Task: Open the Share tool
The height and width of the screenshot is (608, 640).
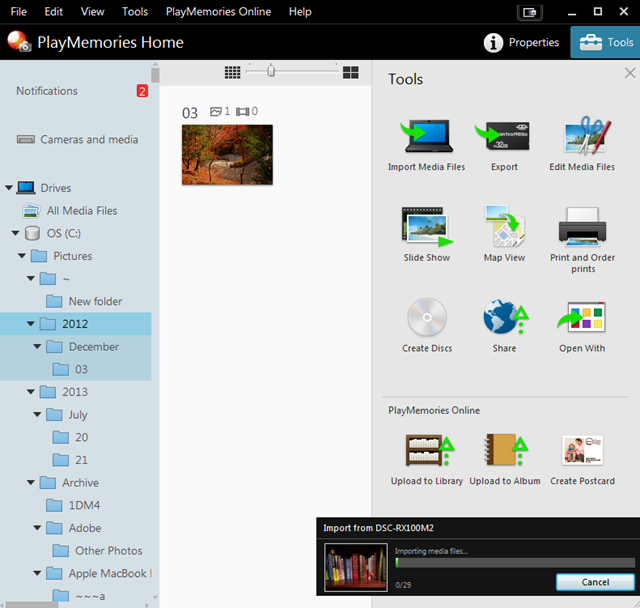Action: point(504,325)
